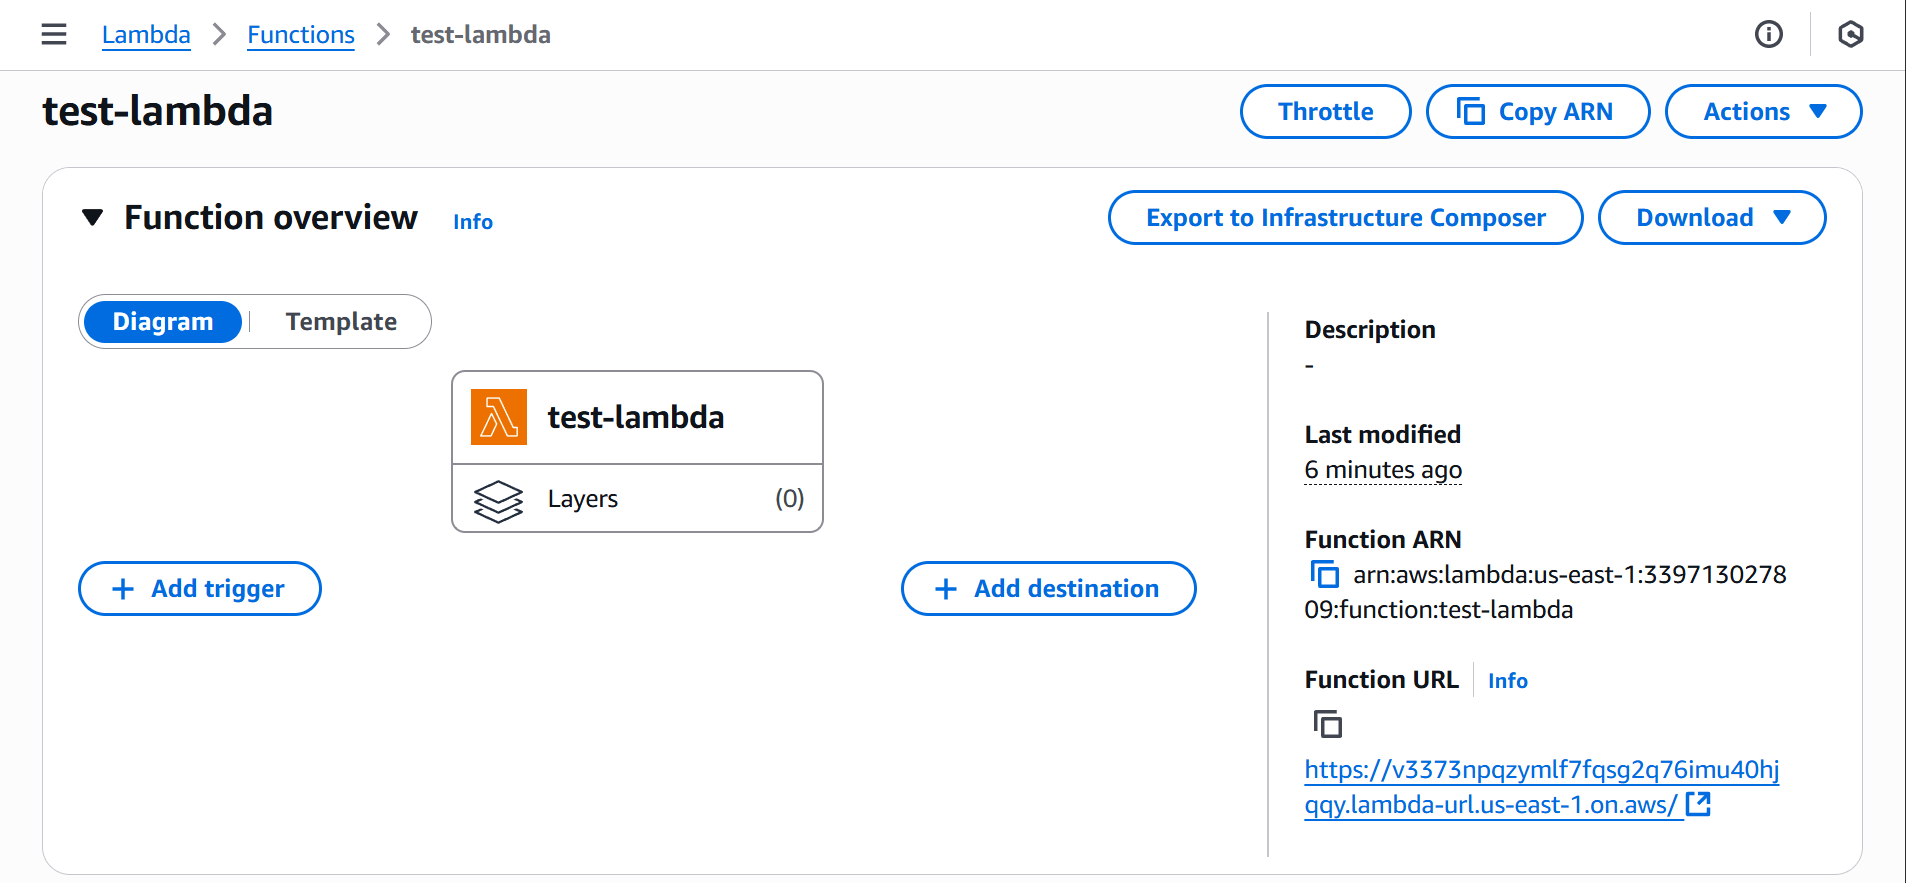Image resolution: width=1906 pixels, height=883 pixels.
Task: Open the Download dropdown
Action: point(1711,218)
